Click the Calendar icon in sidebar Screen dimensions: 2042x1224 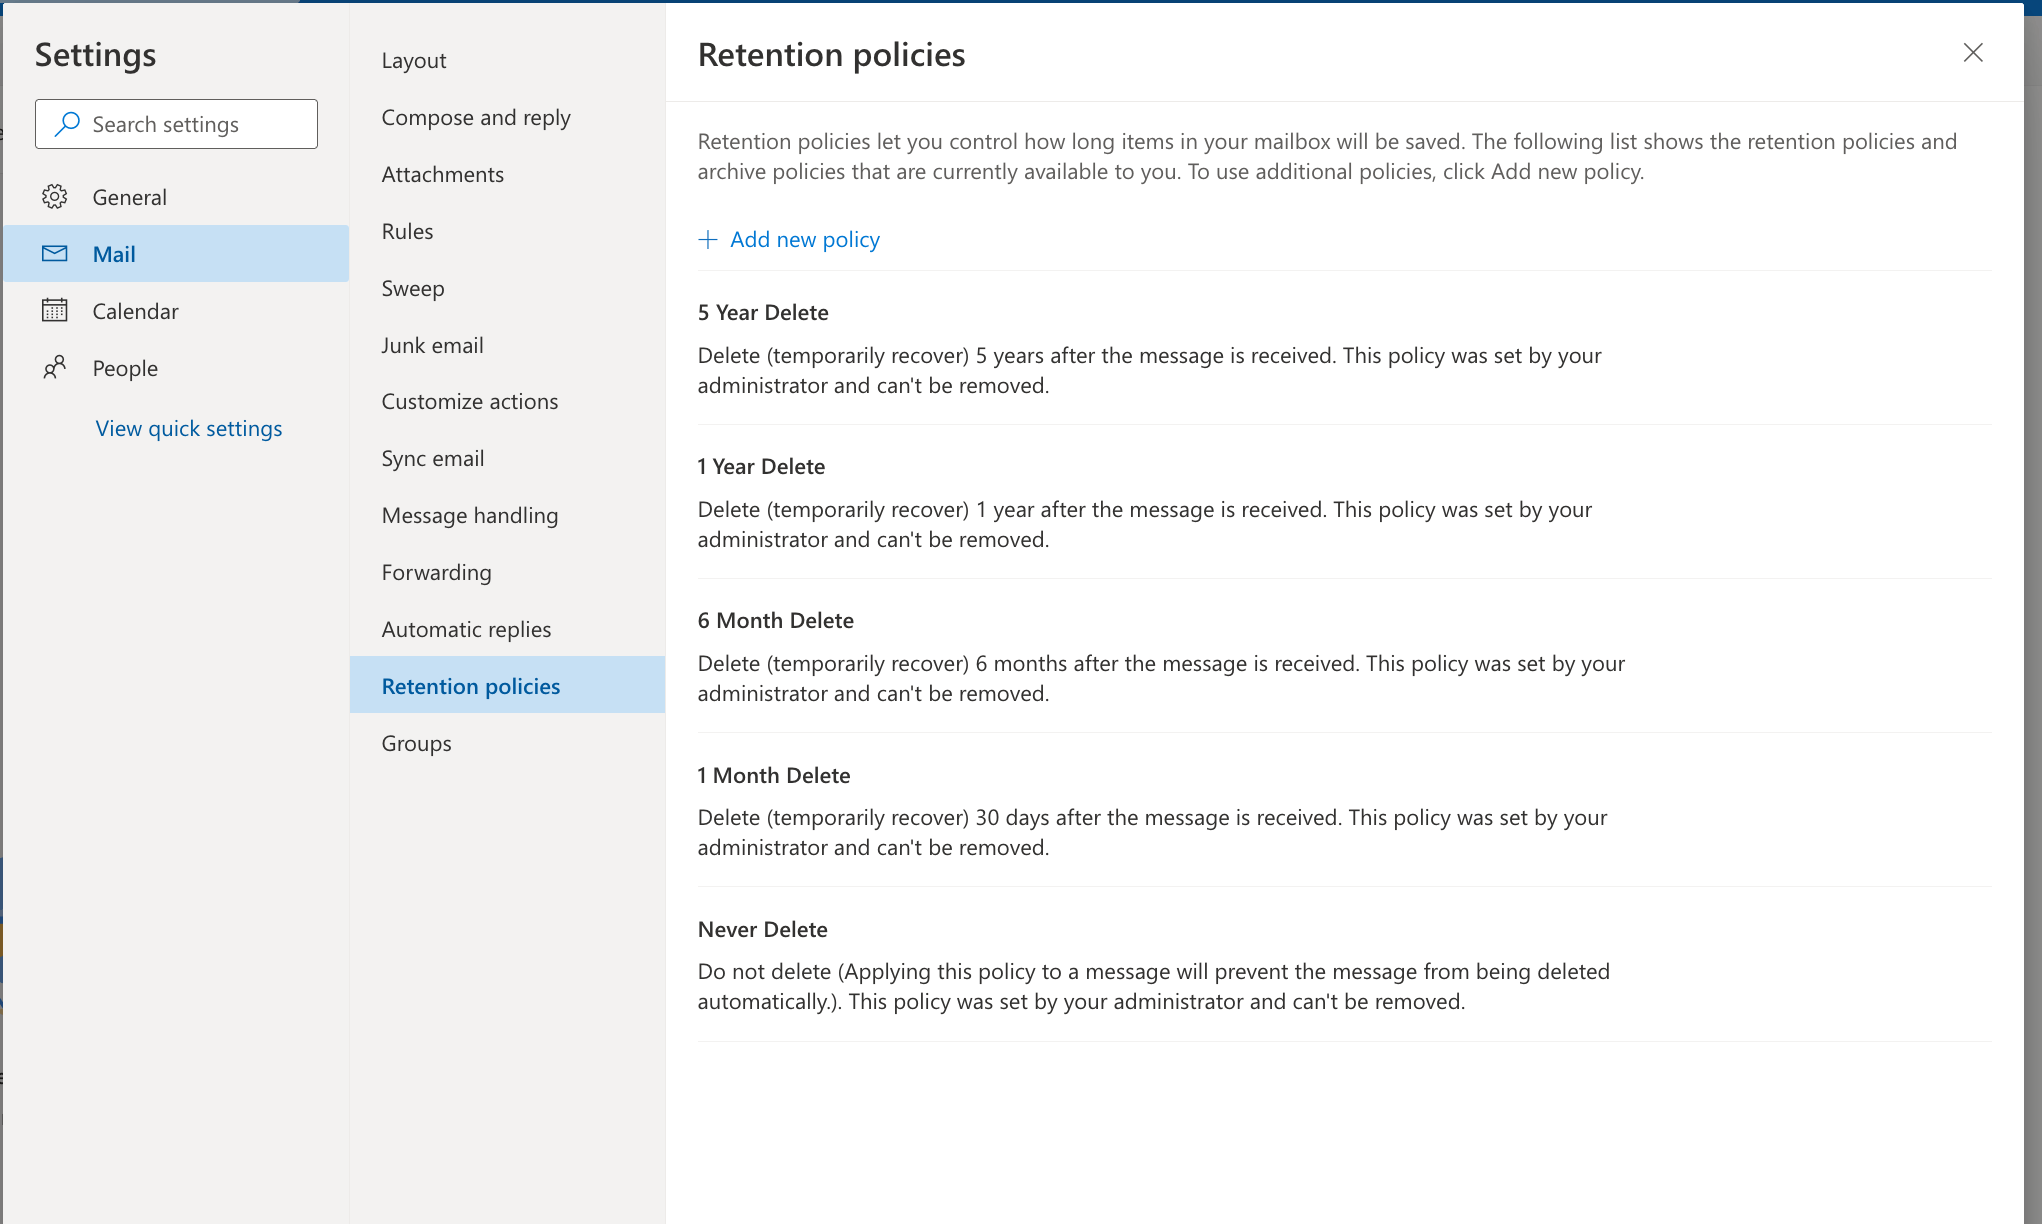tap(55, 311)
